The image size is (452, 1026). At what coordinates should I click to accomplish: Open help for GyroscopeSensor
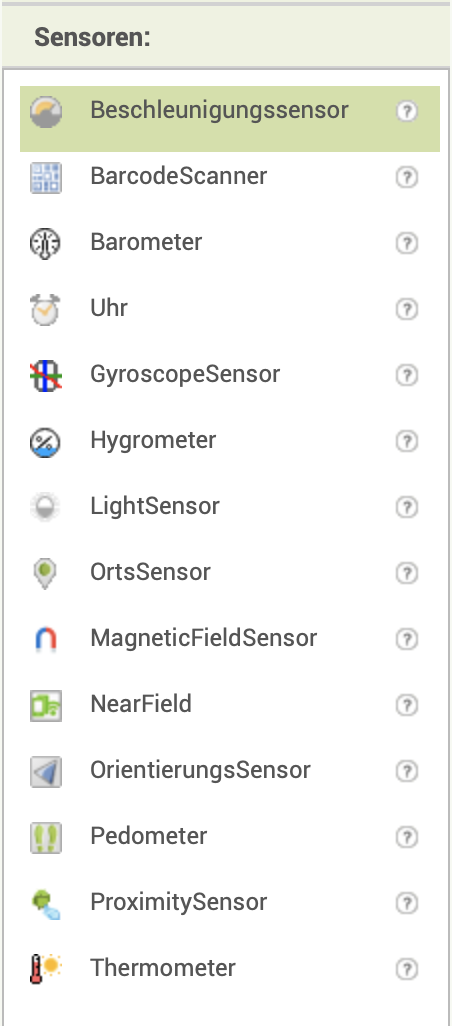tap(407, 375)
